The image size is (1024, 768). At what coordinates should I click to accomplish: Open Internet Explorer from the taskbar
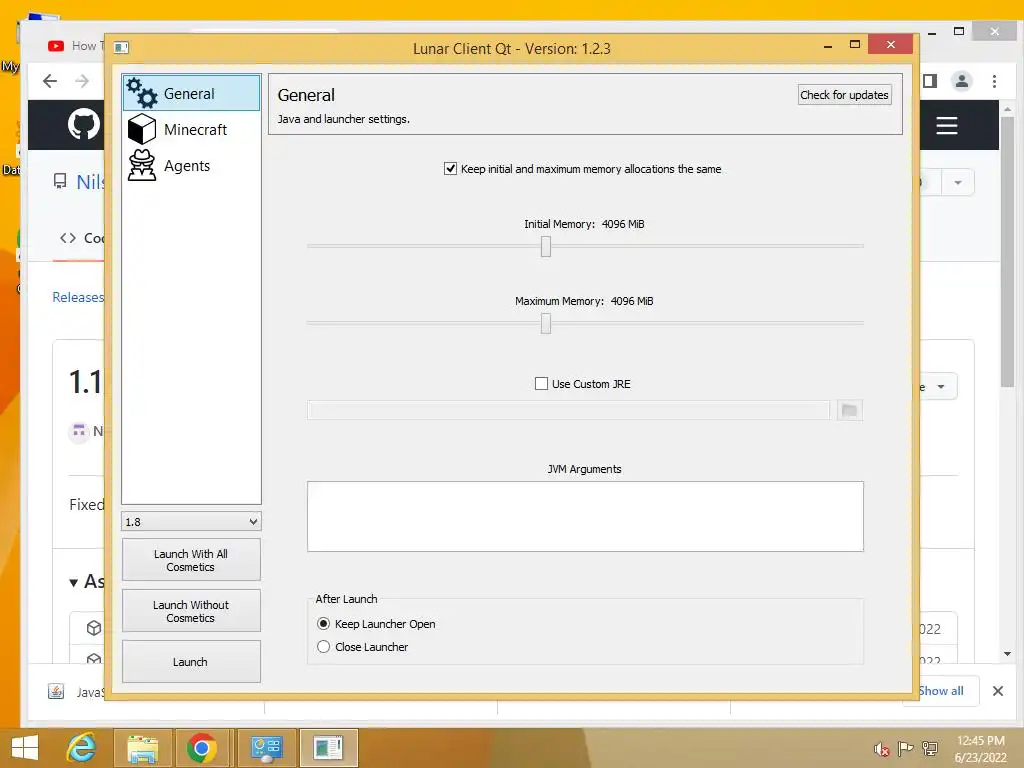pos(81,748)
